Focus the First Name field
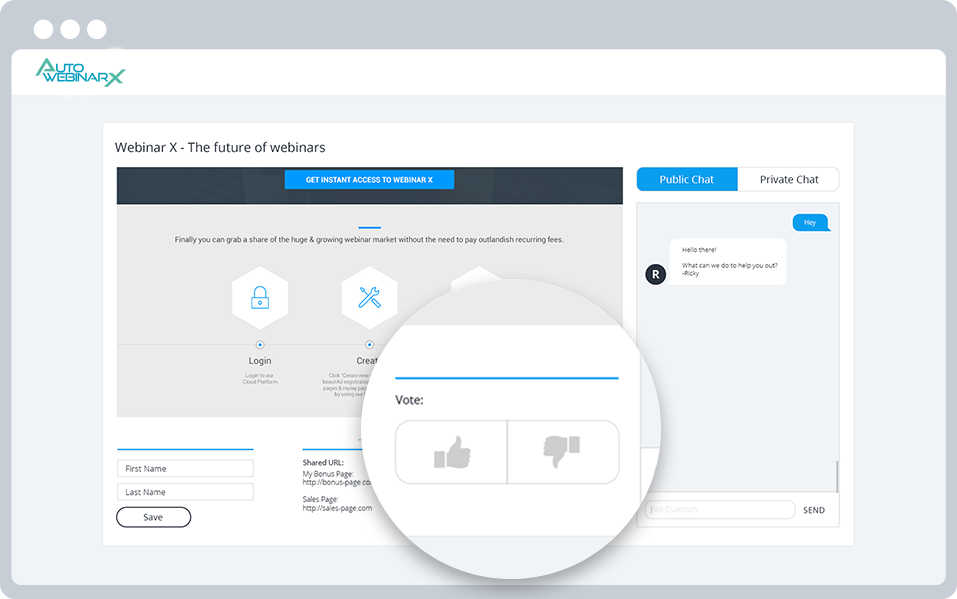The width and height of the screenshot is (957, 599). point(185,468)
